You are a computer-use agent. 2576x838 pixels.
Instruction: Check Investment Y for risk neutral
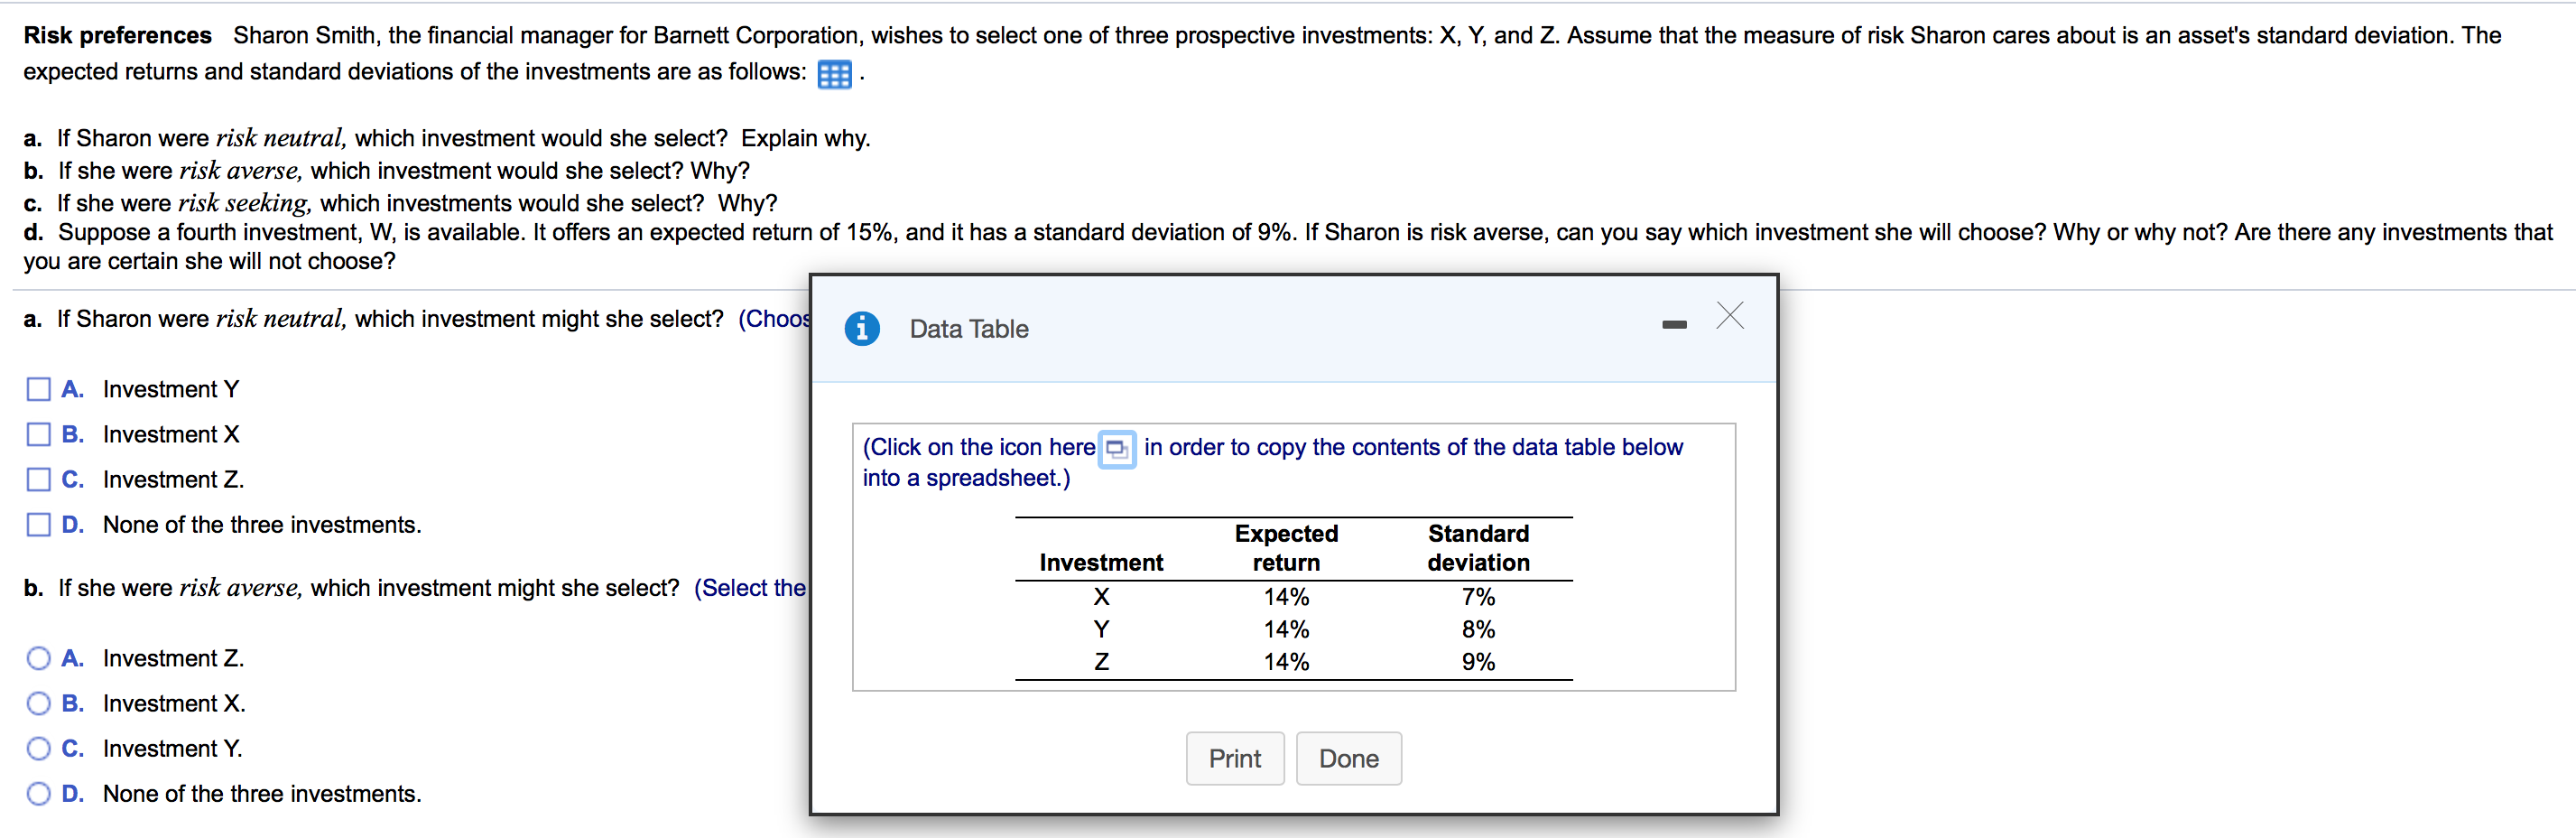(x=38, y=389)
